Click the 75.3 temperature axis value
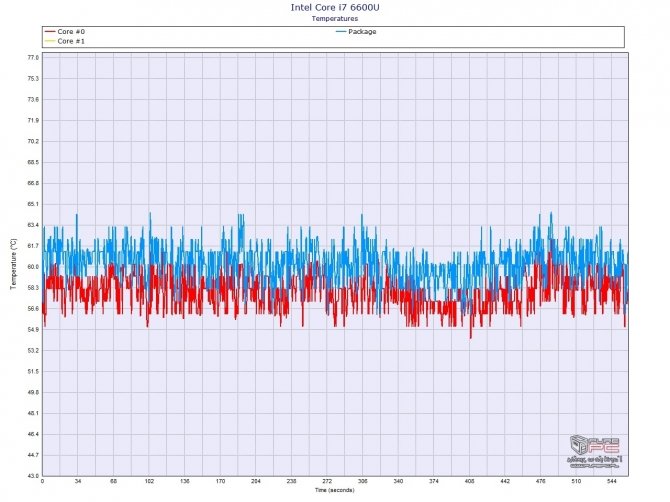Screen dimensions: 670x502 (x=33, y=79)
